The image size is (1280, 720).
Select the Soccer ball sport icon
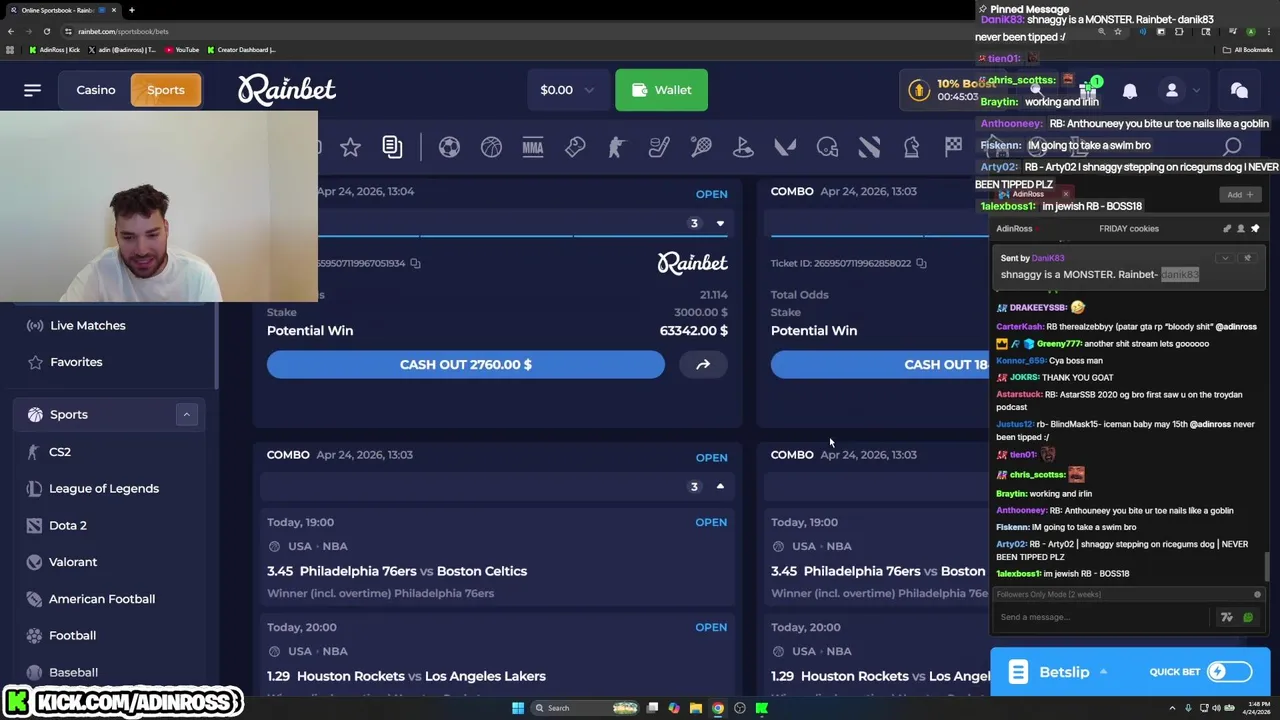point(449,148)
